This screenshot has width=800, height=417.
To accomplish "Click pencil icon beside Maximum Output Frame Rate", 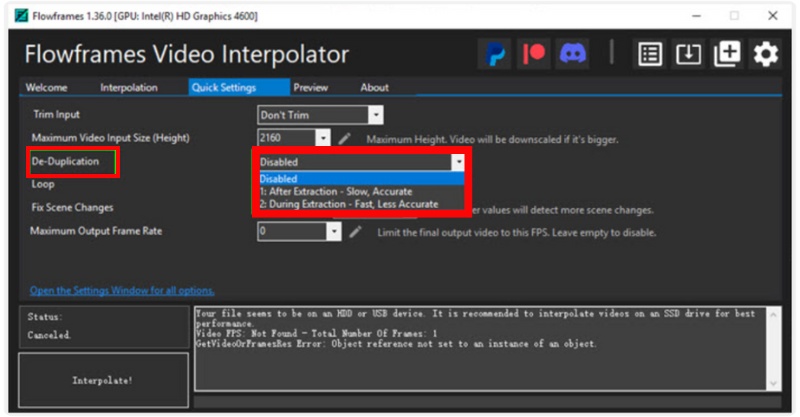I will coord(355,232).
